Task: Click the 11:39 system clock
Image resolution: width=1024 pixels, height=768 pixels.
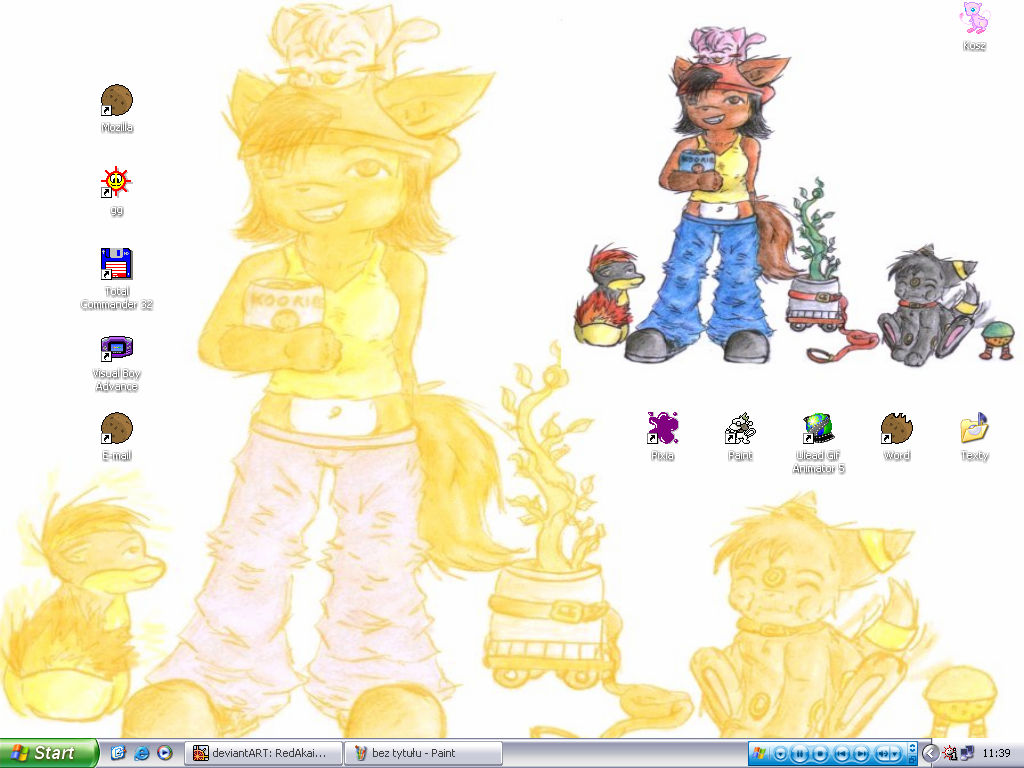Action: [997, 754]
